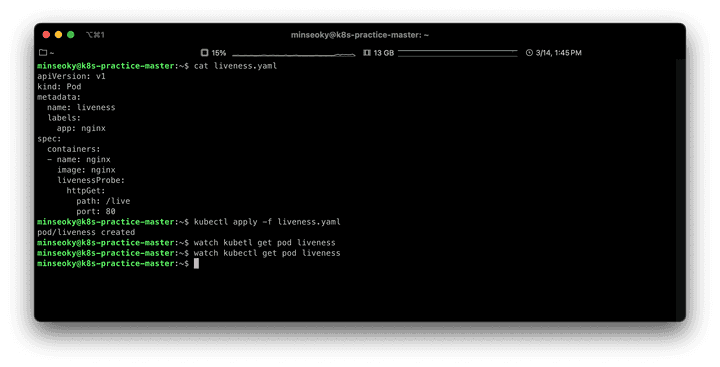Click the line 'httpGet:'
This screenshot has height=367, width=720.
point(86,191)
